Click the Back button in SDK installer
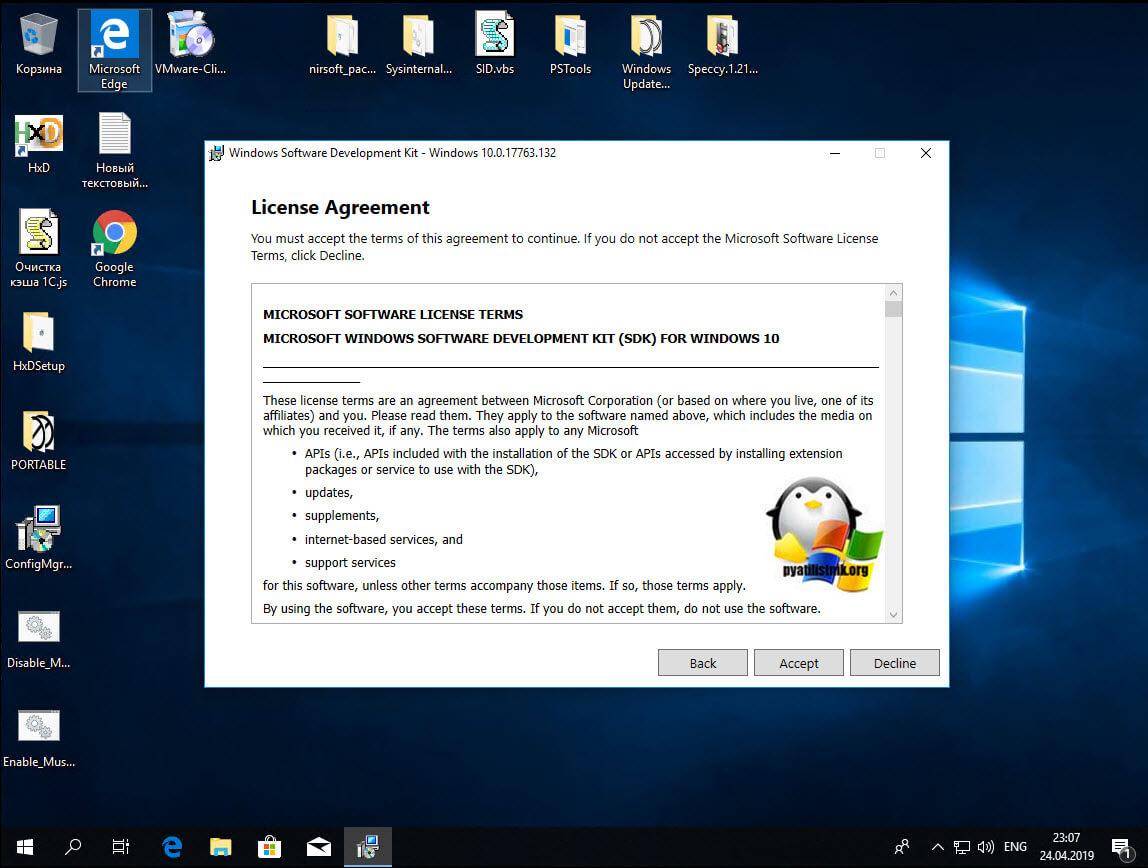 coord(703,663)
